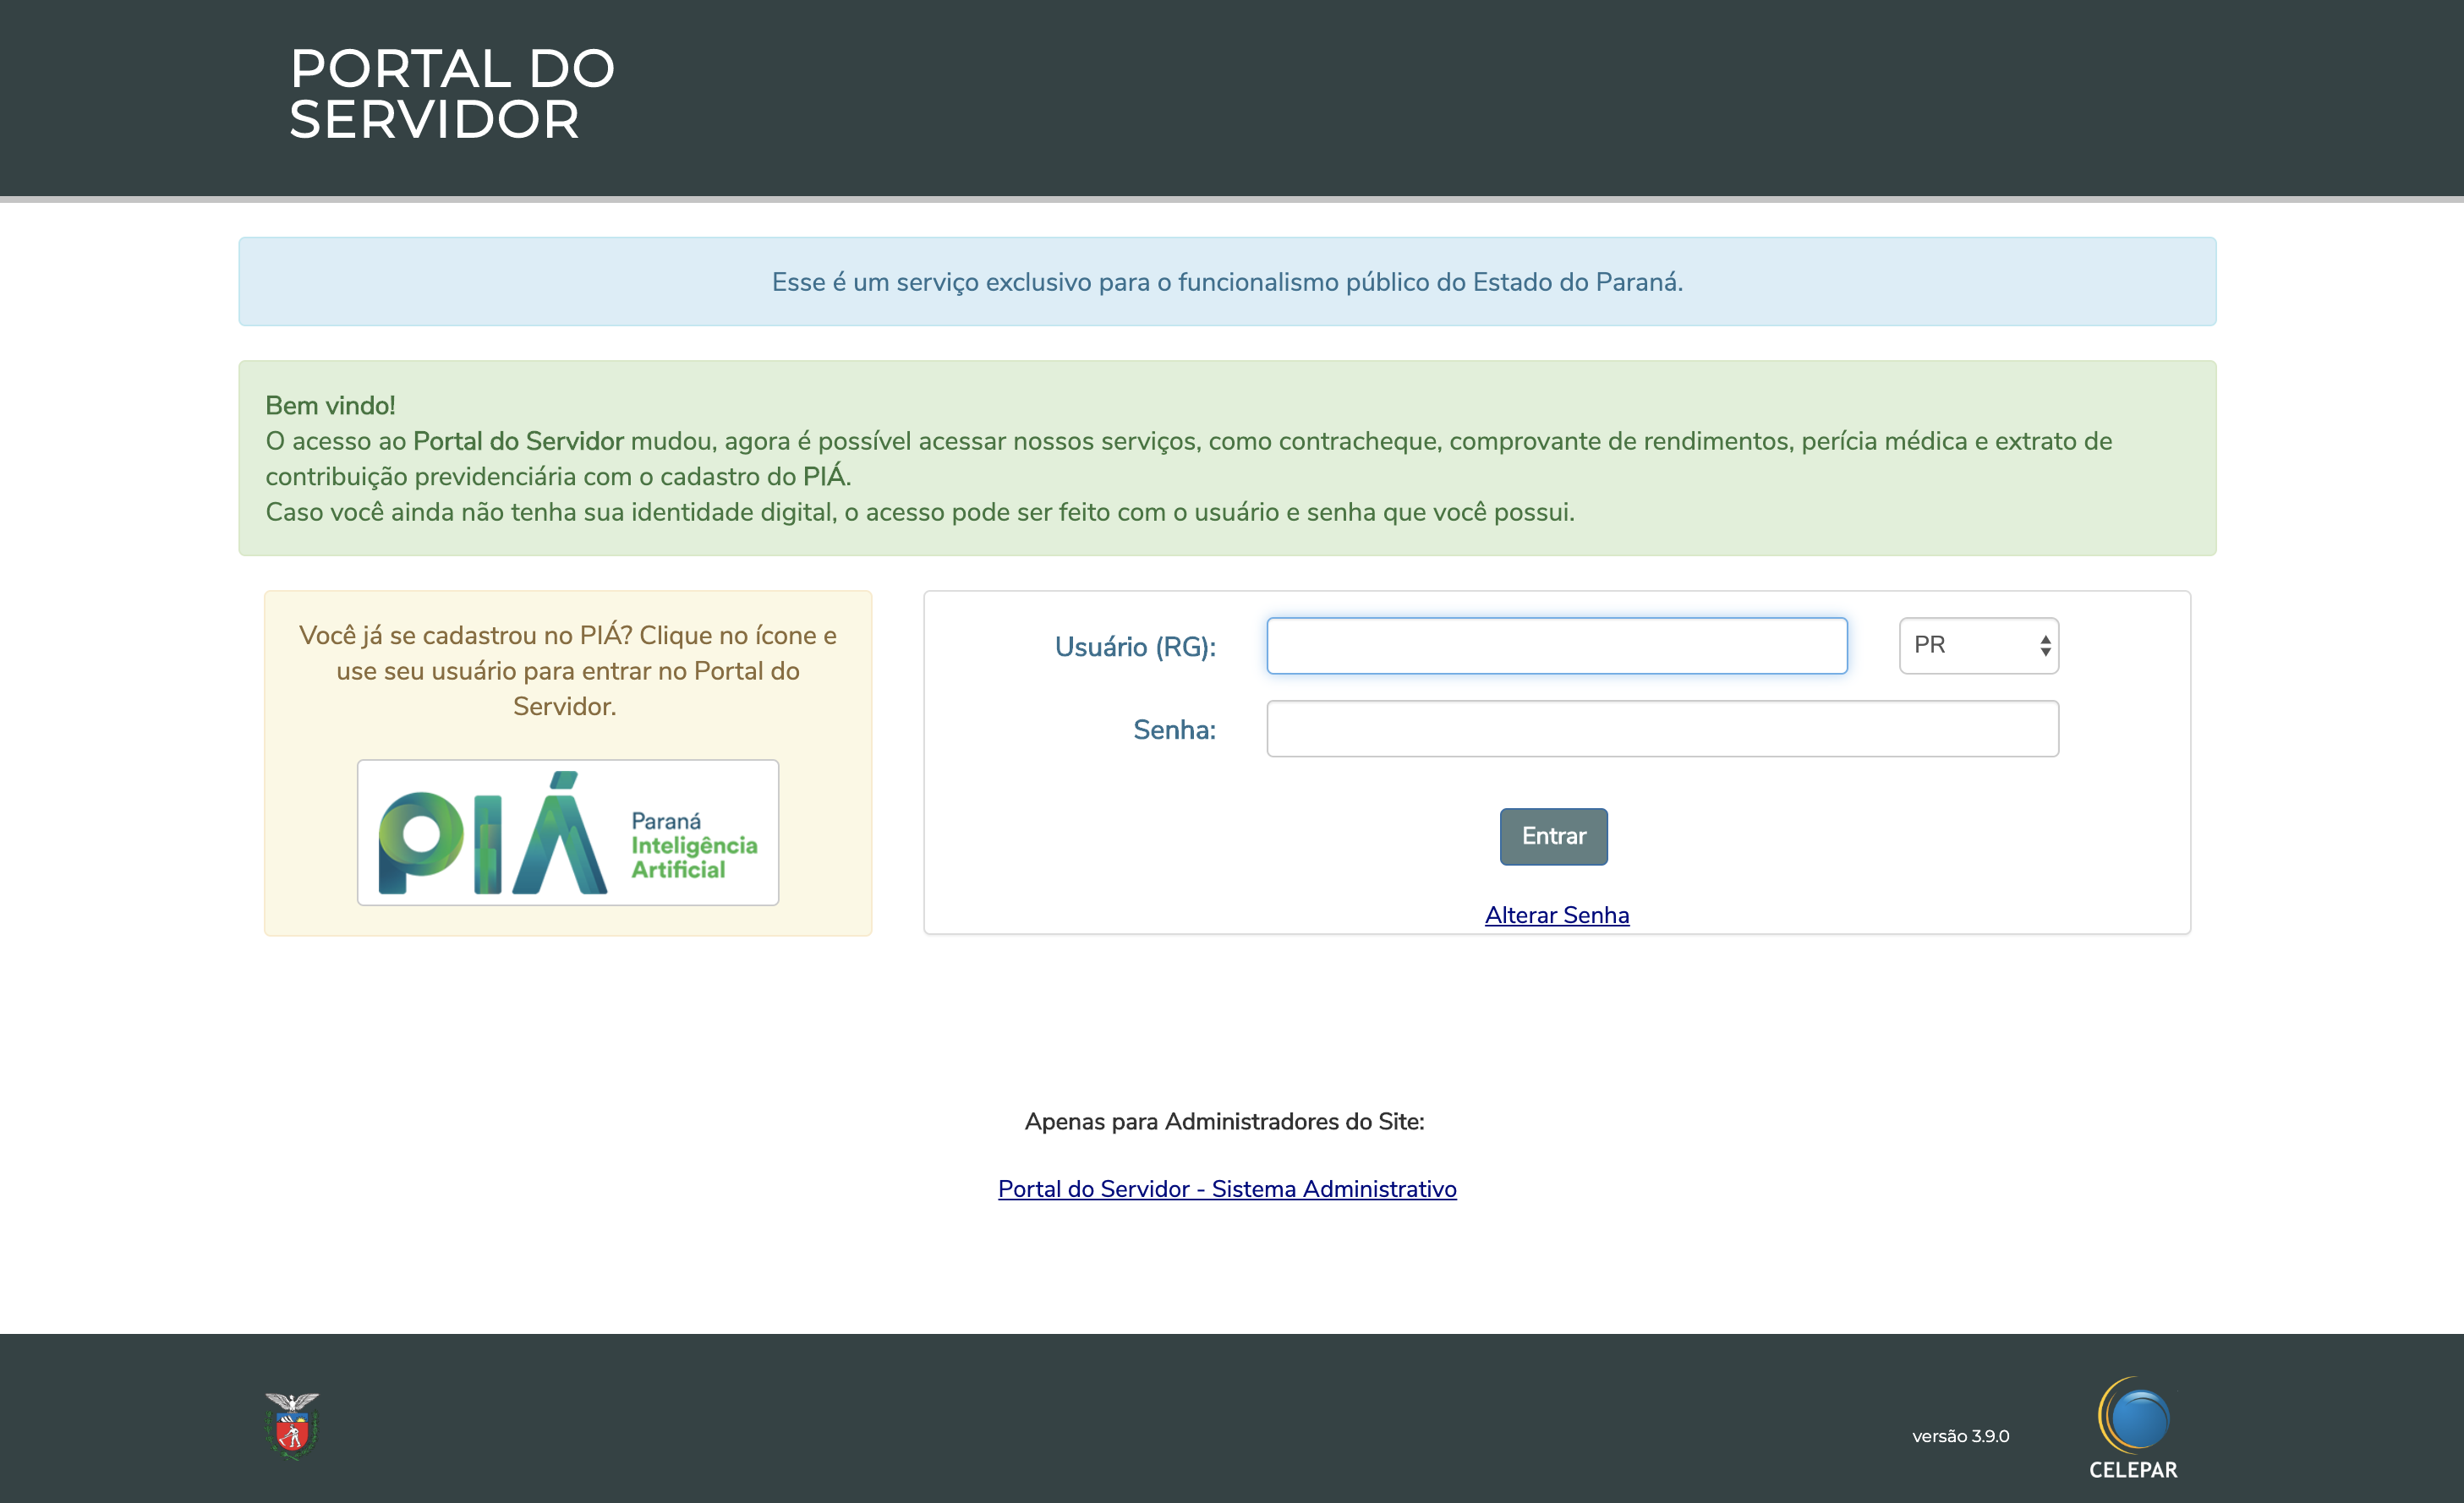This screenshot has height=1503, width=2464.
Task: Click the 'Bem vindo!' heading
Action: point(330,405)
